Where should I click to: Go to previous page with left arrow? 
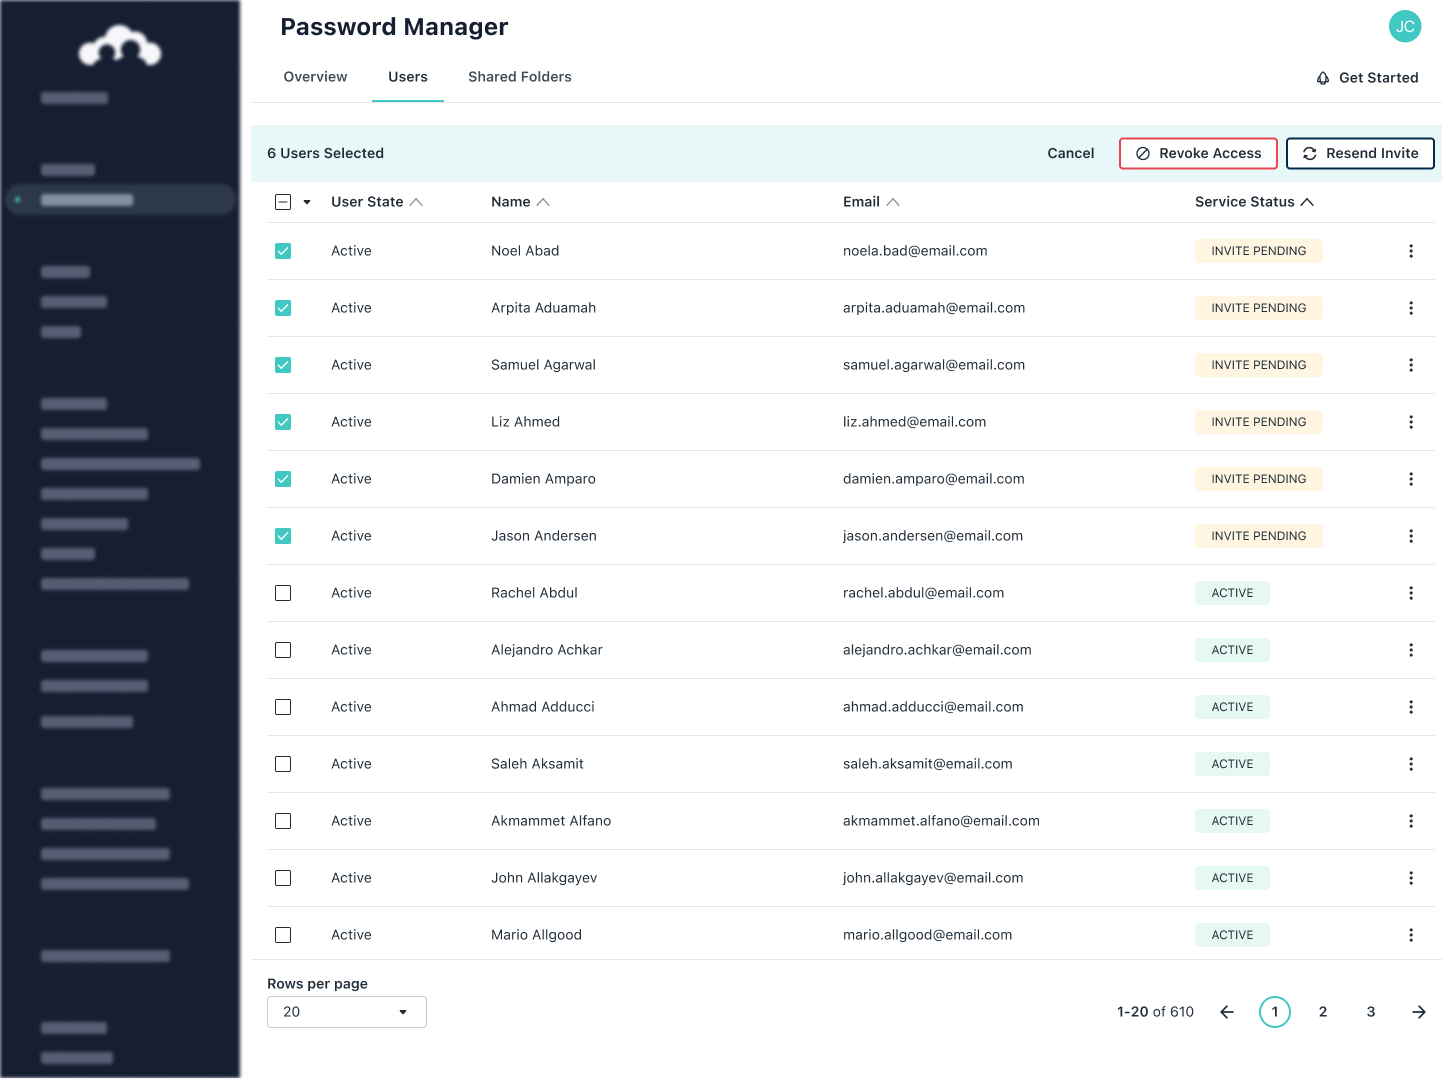(1226, 1012)
